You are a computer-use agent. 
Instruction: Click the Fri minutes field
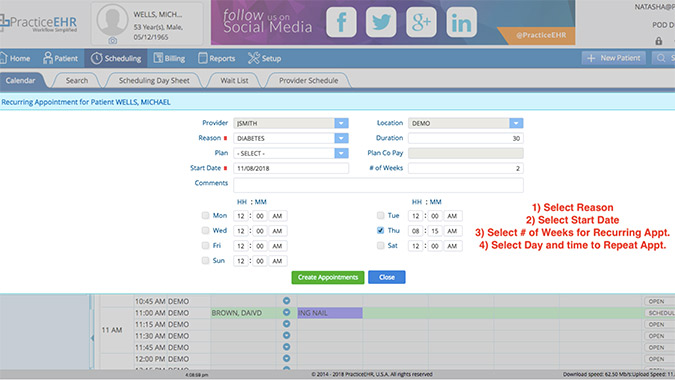(x=260, y=246)
